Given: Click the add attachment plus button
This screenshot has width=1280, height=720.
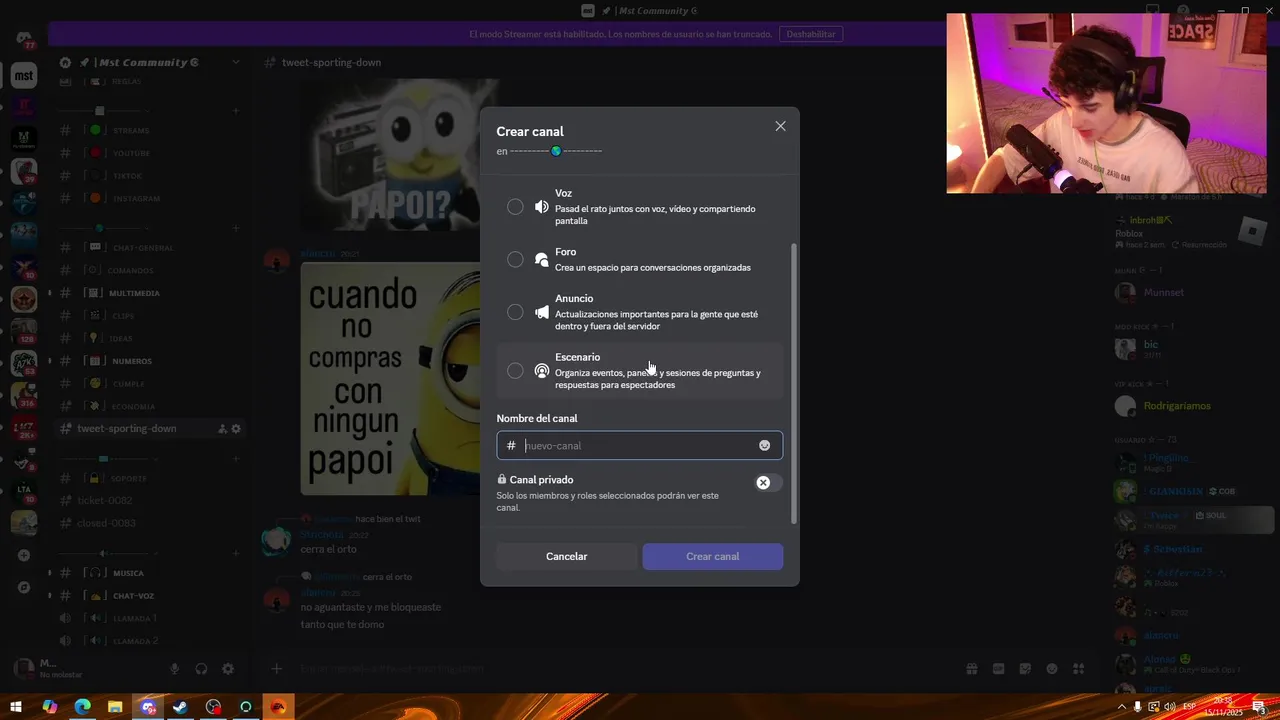Looking at the screenshot, I should pyautogui.click(x=277, y=668).
